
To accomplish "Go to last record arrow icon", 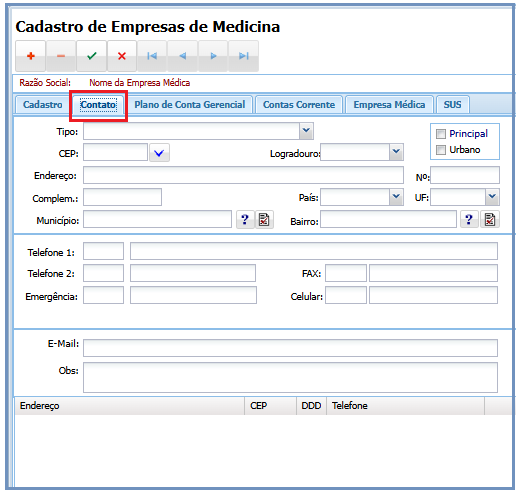I will pos(244,56).
